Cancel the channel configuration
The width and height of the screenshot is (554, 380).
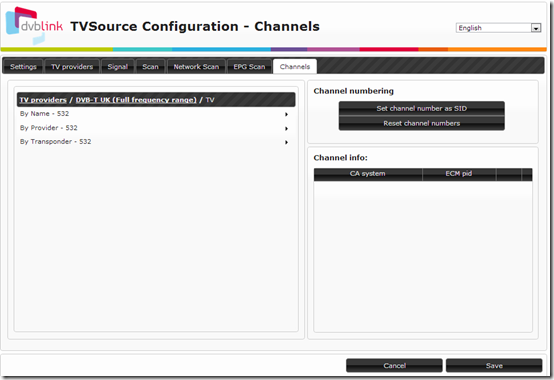pyautogui.click(x=394, y=366)
